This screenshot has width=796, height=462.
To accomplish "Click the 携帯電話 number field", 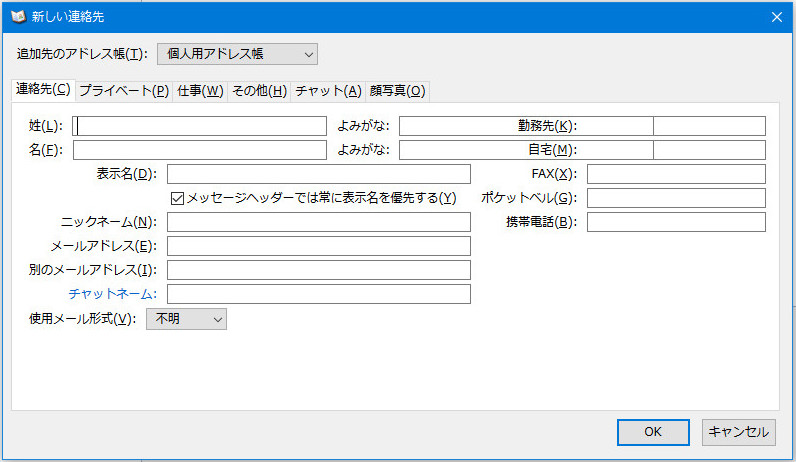I will [676, 222].
